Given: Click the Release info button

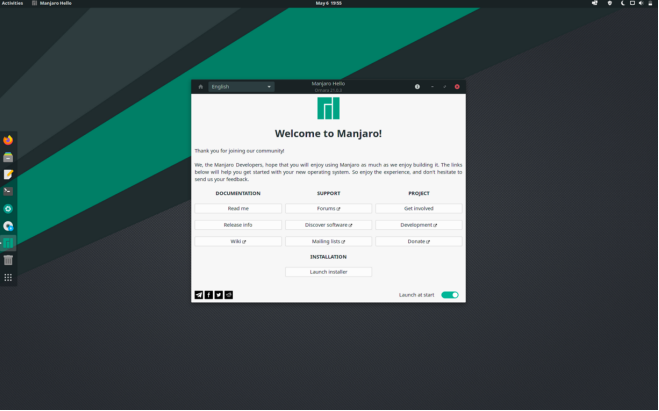Looking at the screenshot, I should pos(238,225).
